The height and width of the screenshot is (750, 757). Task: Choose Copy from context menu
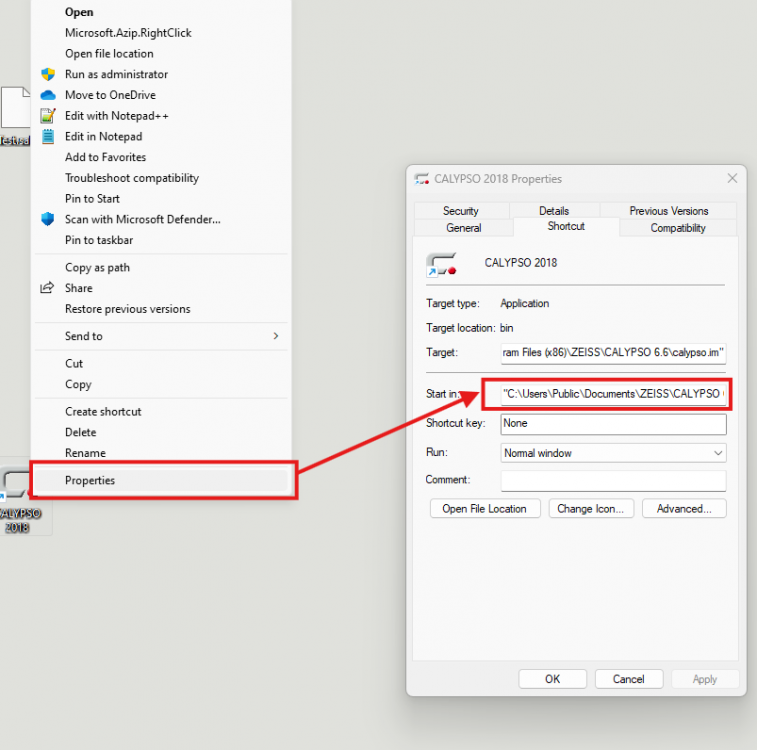pos(78,385)
